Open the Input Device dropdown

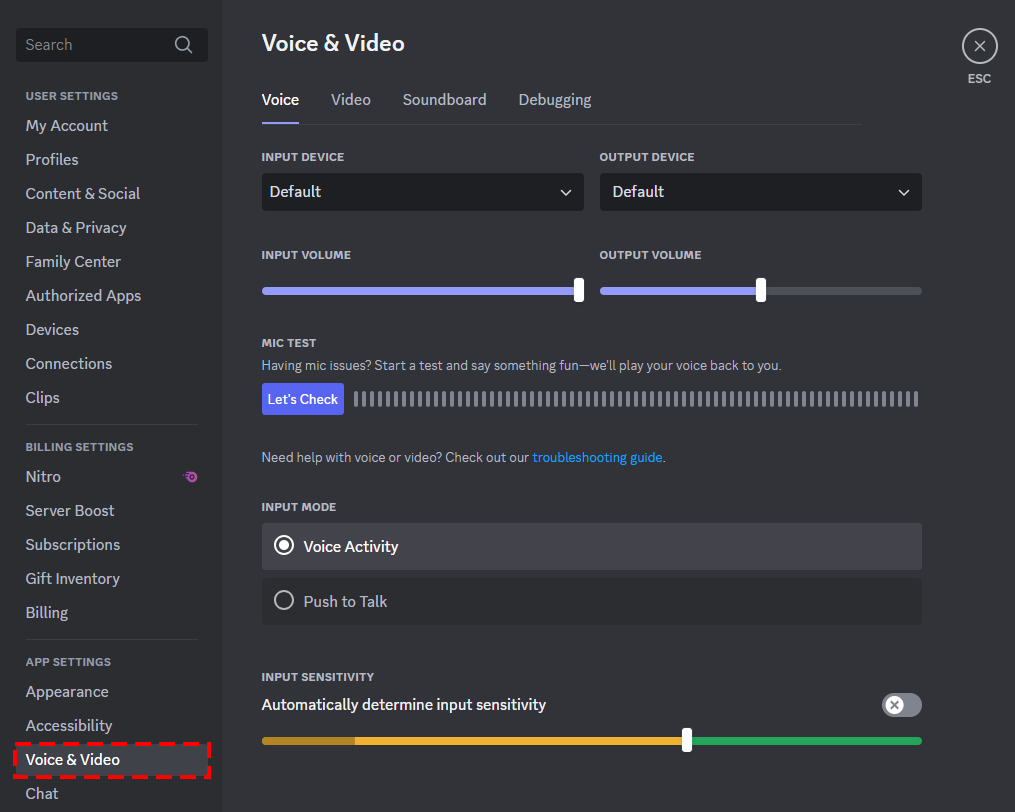pyautogui.click(x=422, y=192)
